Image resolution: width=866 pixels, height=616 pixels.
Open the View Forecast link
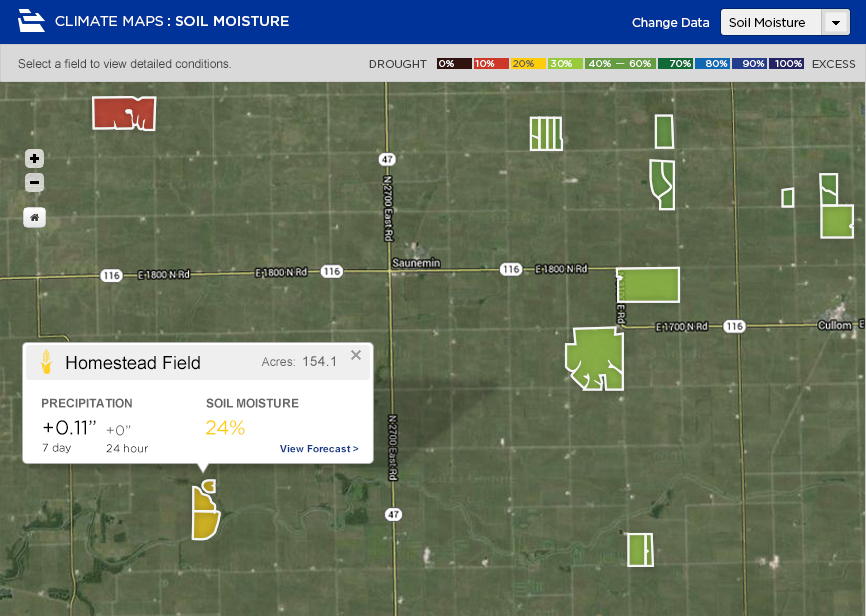tap(319, 449)
